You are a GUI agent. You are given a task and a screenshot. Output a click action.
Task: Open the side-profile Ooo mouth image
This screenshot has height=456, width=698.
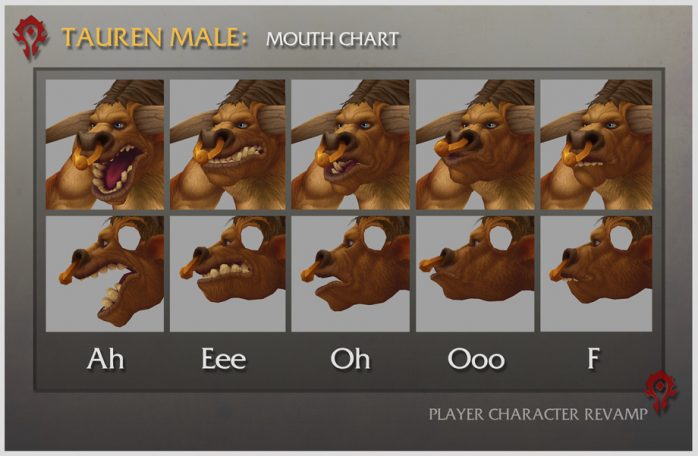pyautogui.click(x=475, y=274)
